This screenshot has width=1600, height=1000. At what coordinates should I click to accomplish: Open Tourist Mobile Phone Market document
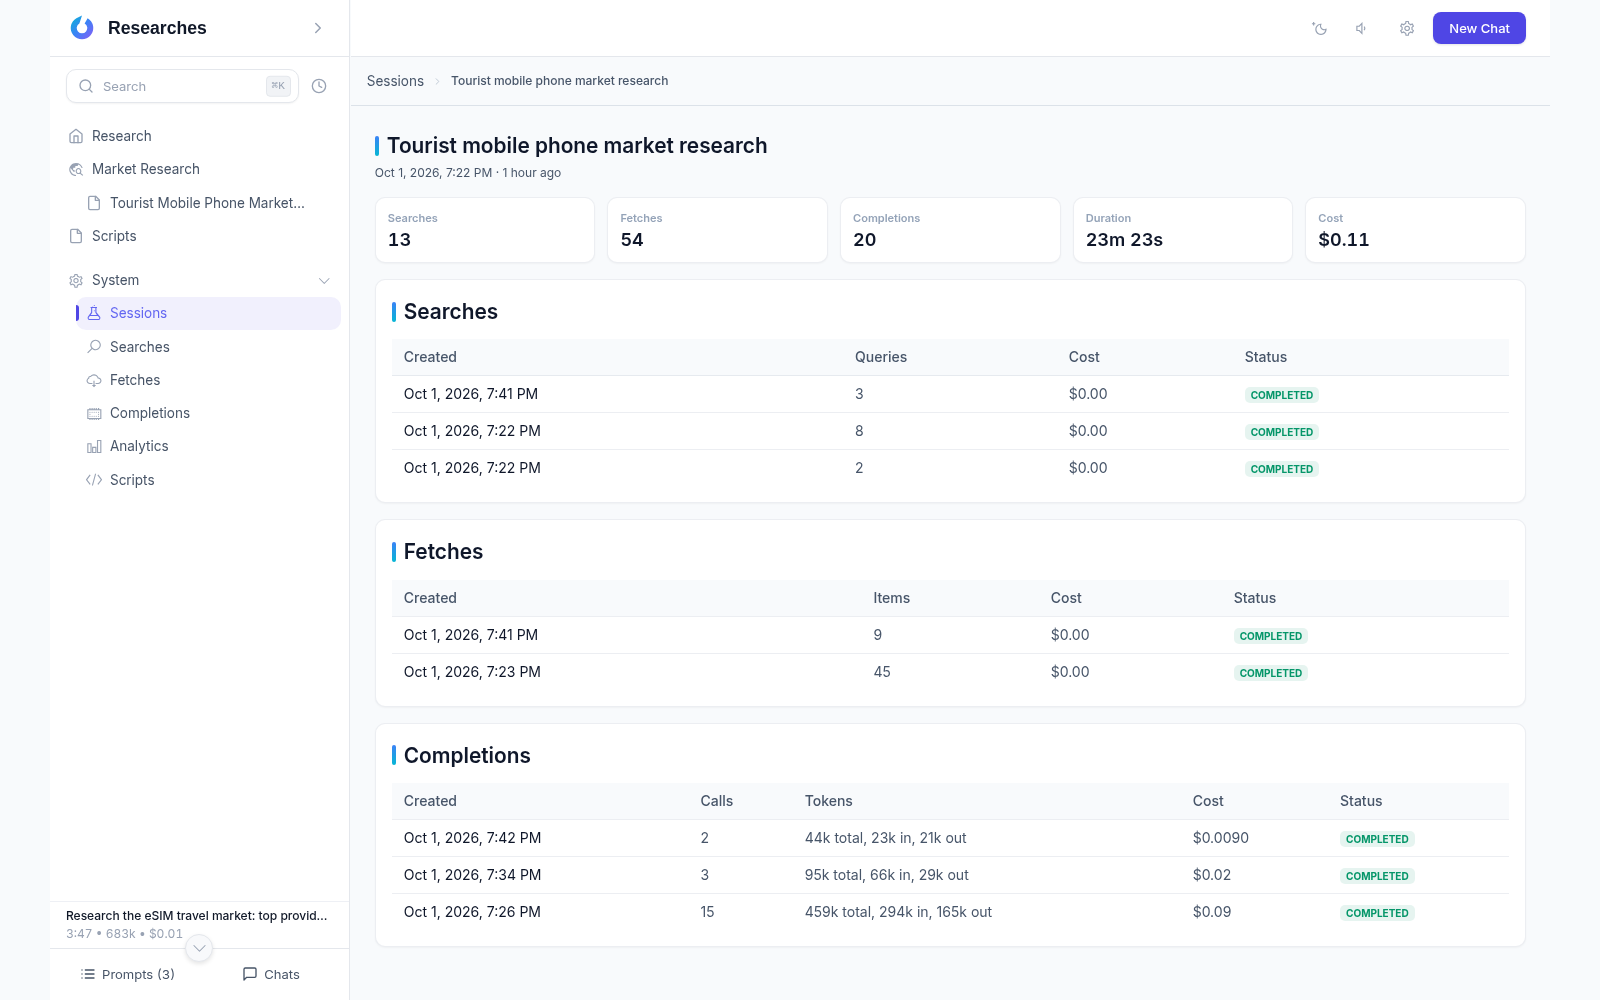(x=208, y=203)
